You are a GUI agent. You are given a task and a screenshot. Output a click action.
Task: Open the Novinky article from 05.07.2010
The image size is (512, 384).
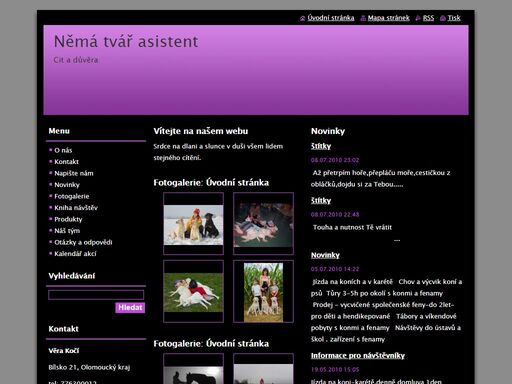pos(325,255)
